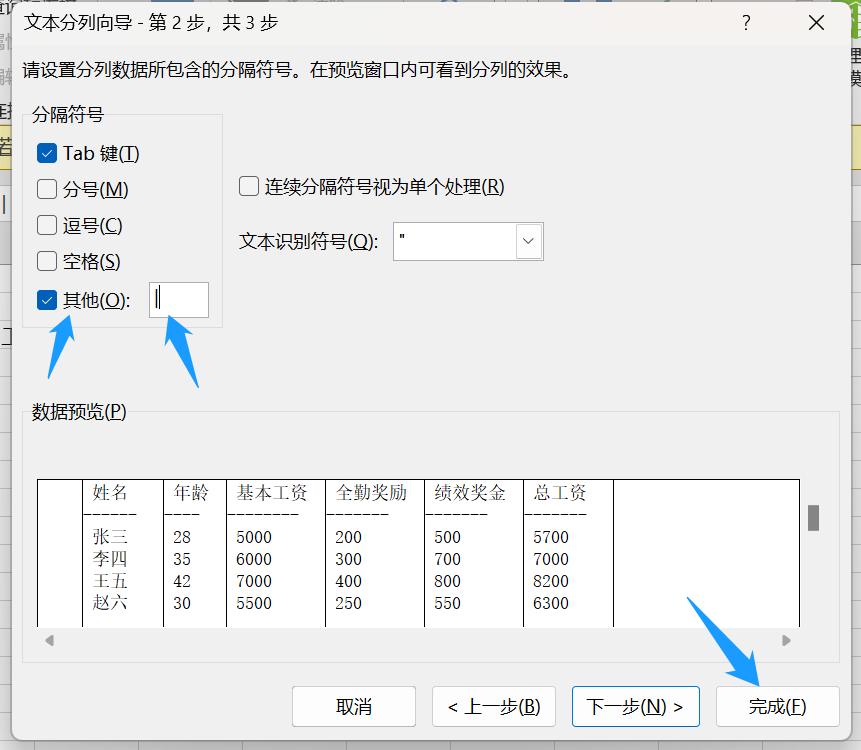Enable the 逗号(C) comma delimiter

pos(45,225)
